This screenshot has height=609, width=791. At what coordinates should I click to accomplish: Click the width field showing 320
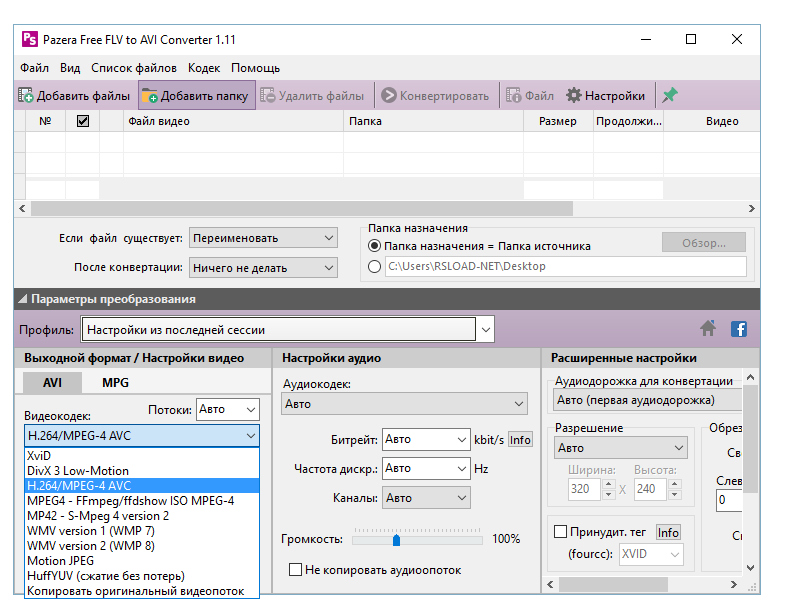(584, 489)
